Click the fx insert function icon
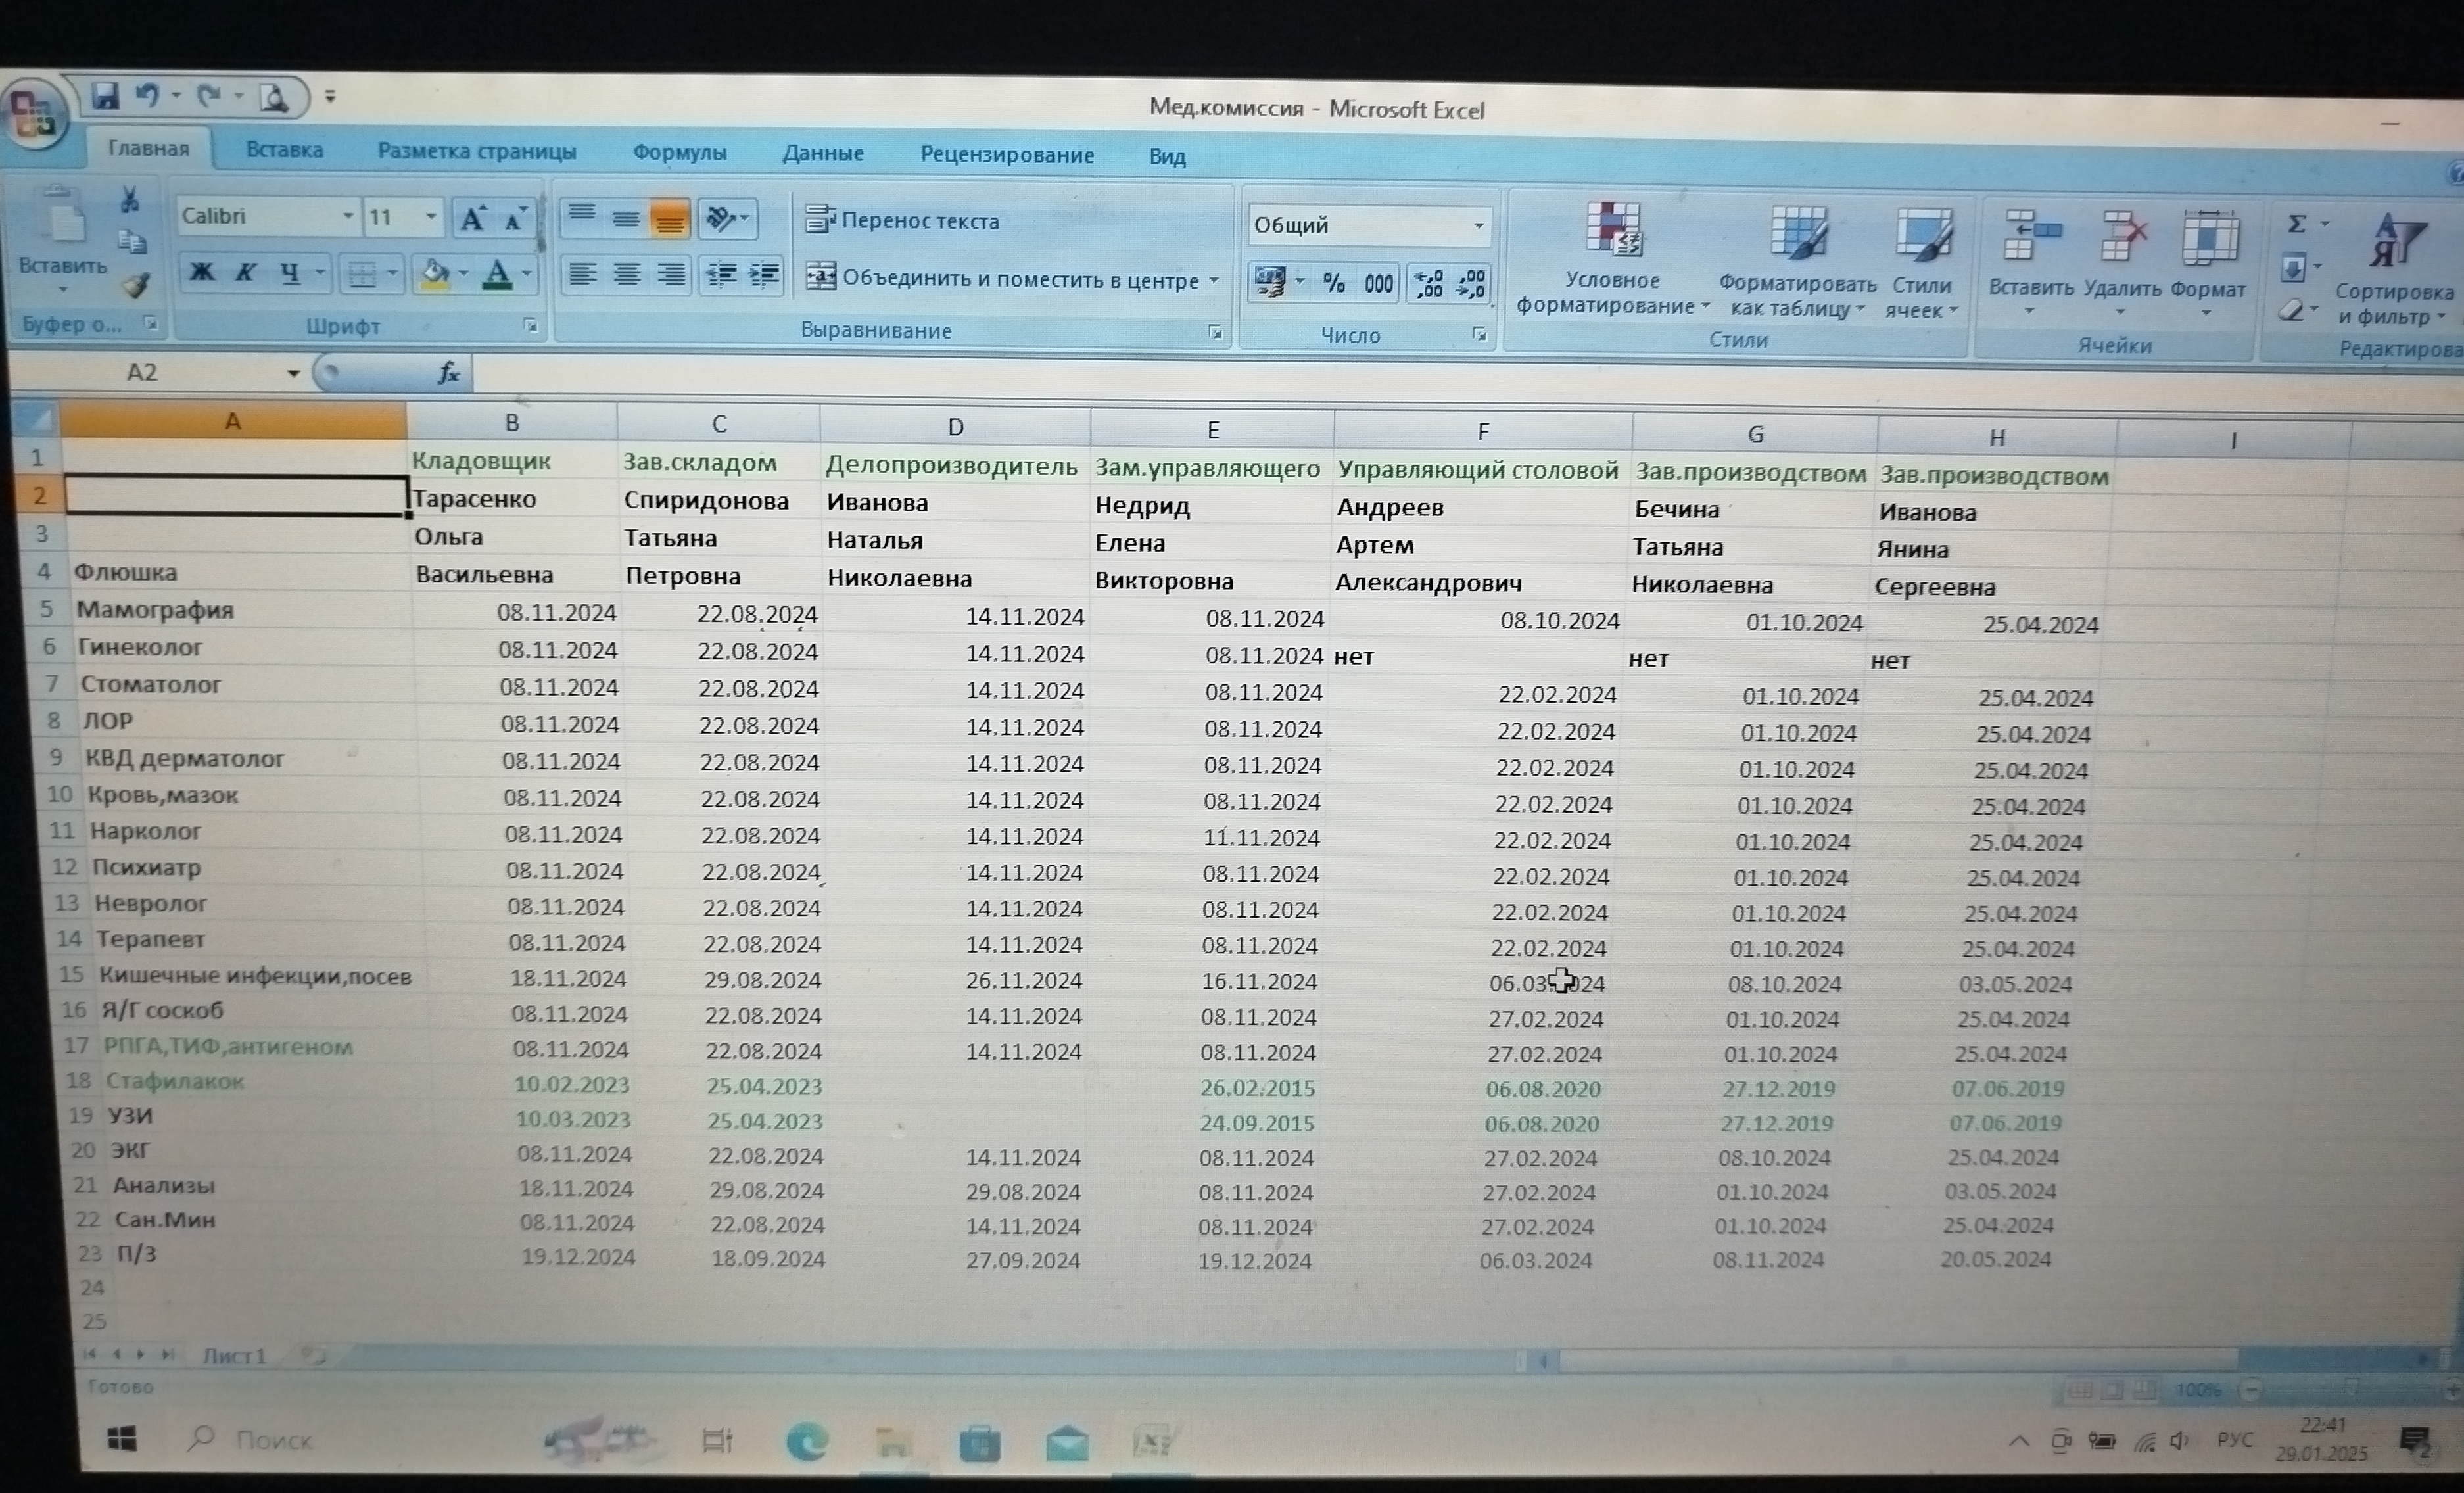Screen dimensions: 2464x1493 [448, 374]
